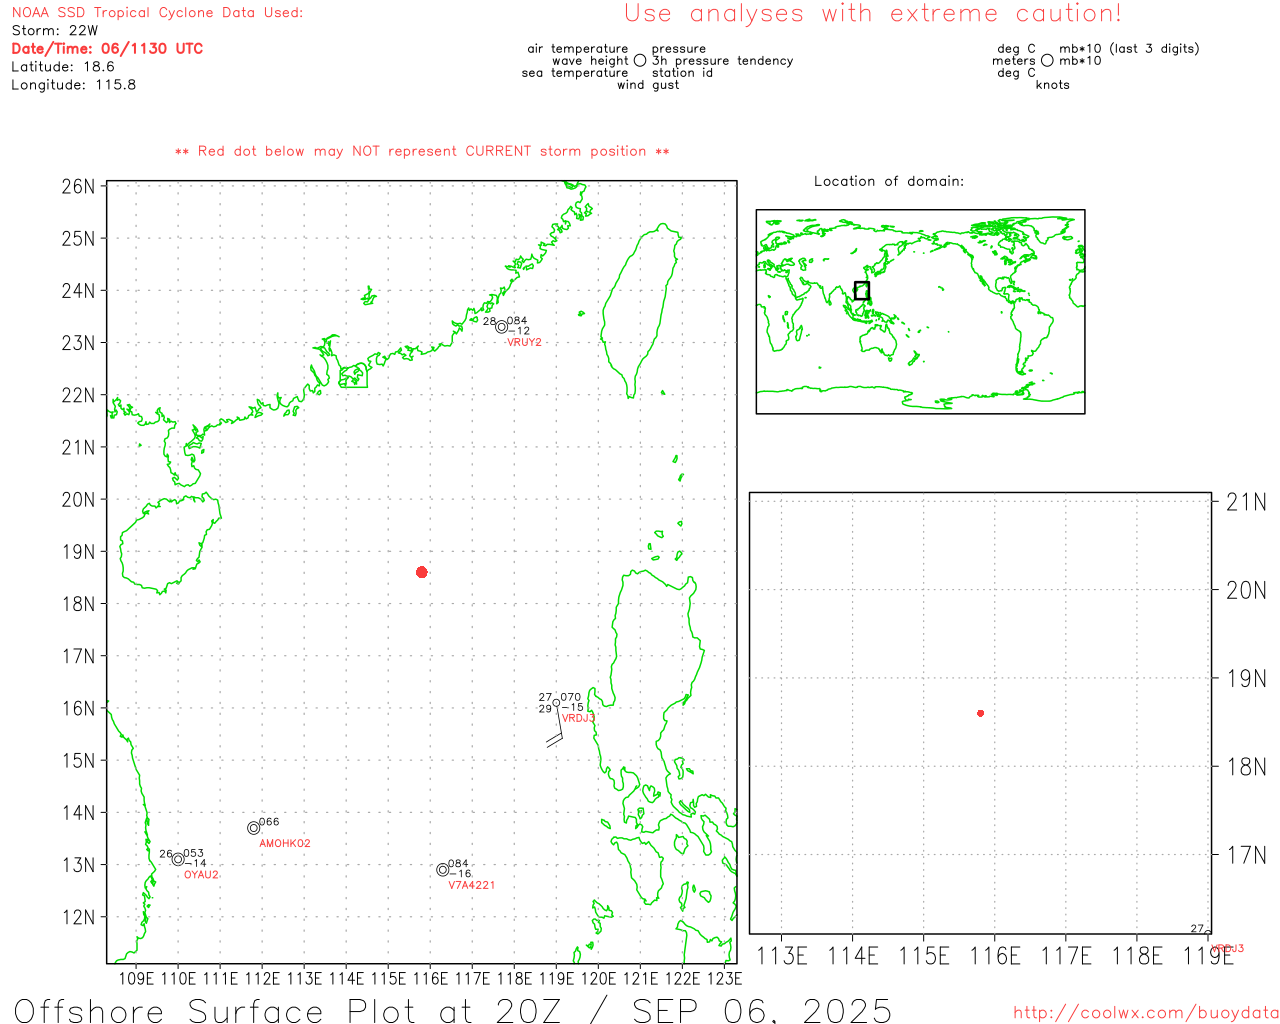The height and width of the screenshot is (1024, 1280).
Task: Click the 19N label on the inset map
Action: pyautogui.click(x=1246, y=679)
